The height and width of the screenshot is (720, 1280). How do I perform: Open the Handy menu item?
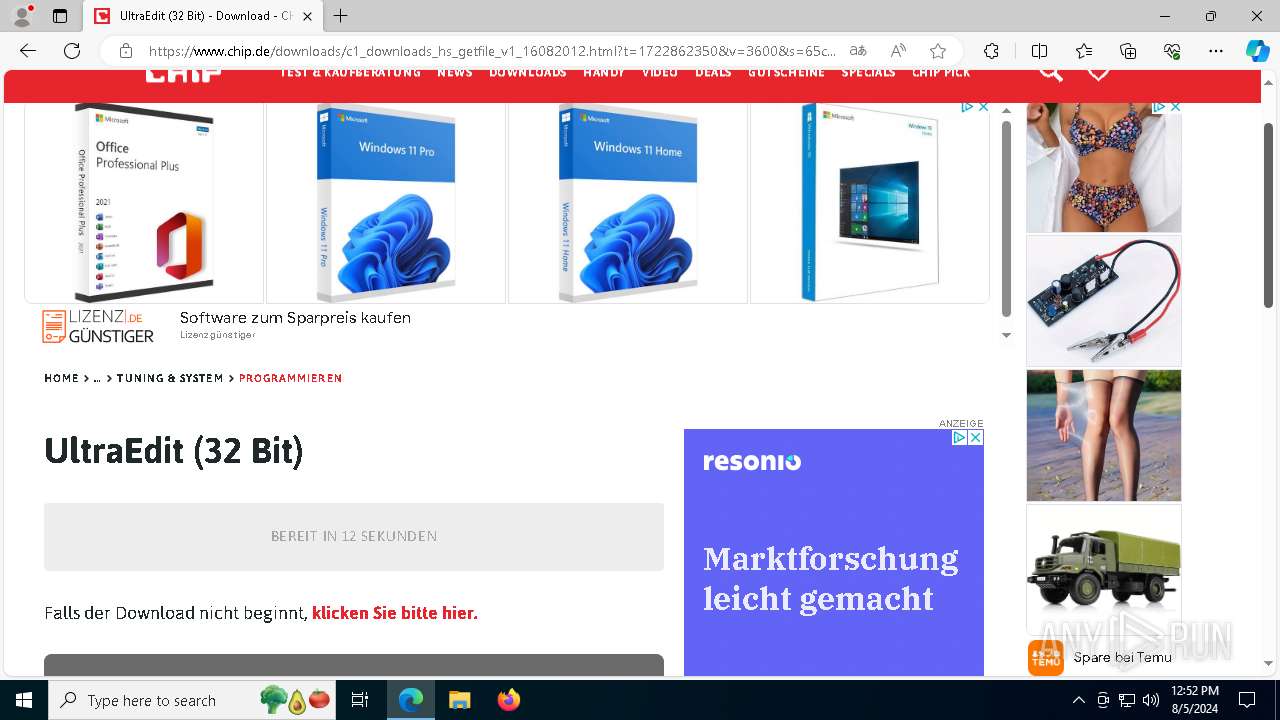tap(604, 72)
